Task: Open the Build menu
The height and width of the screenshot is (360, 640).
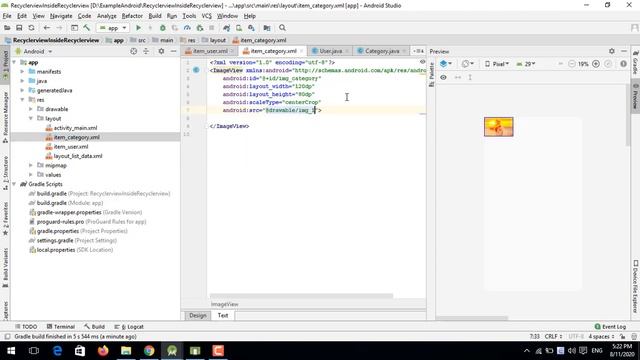Action: (x=155, y=16)
